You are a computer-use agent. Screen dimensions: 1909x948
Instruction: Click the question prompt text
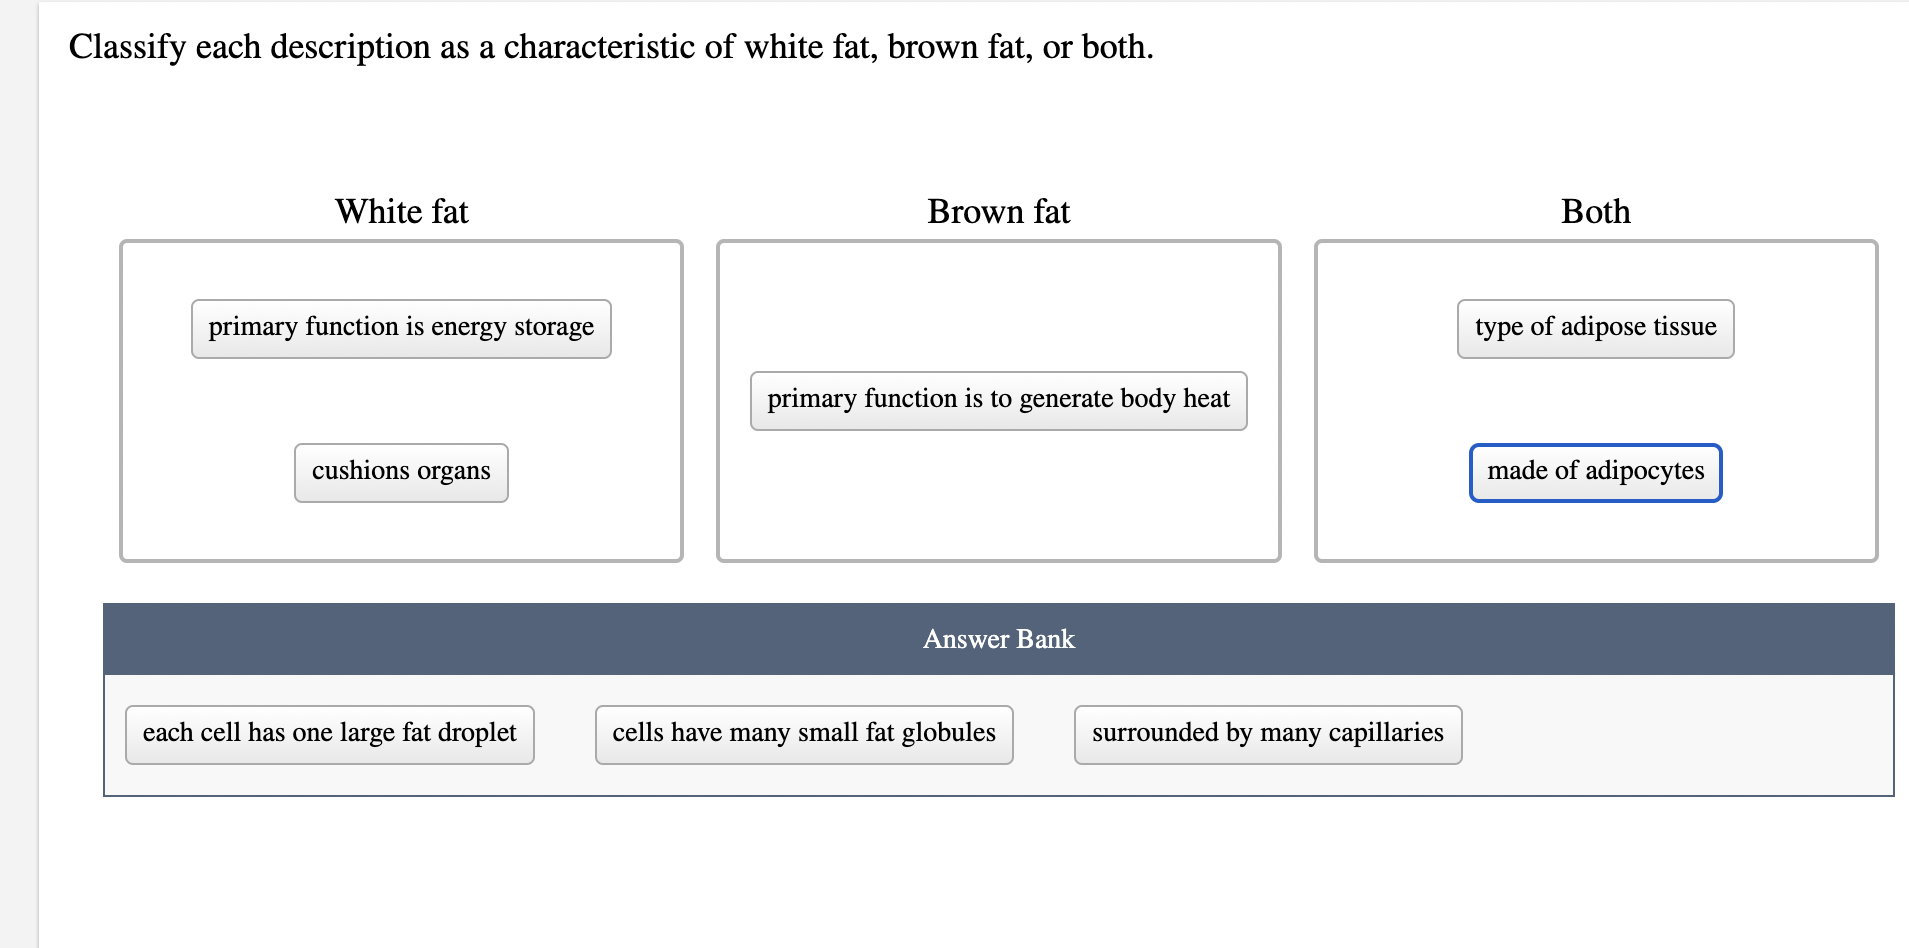(x=610, y=46)
